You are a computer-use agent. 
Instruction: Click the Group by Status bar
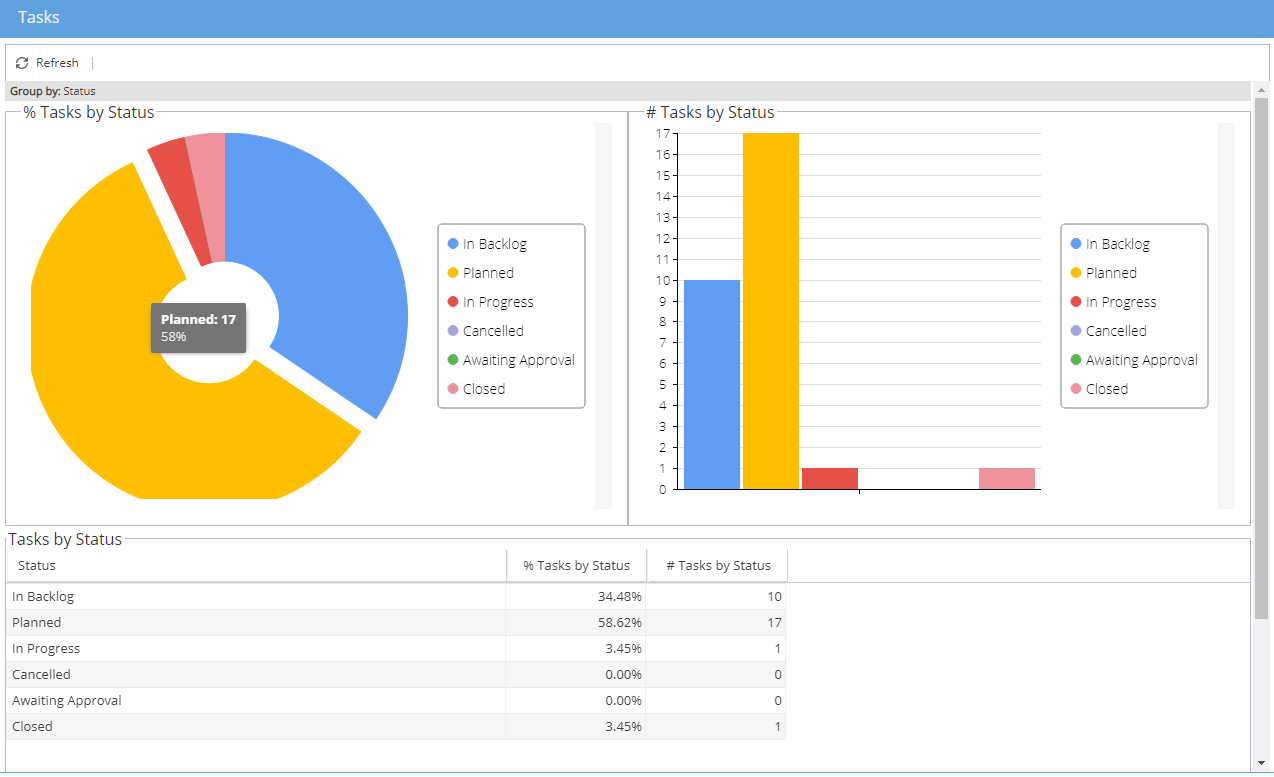(628, 91)
